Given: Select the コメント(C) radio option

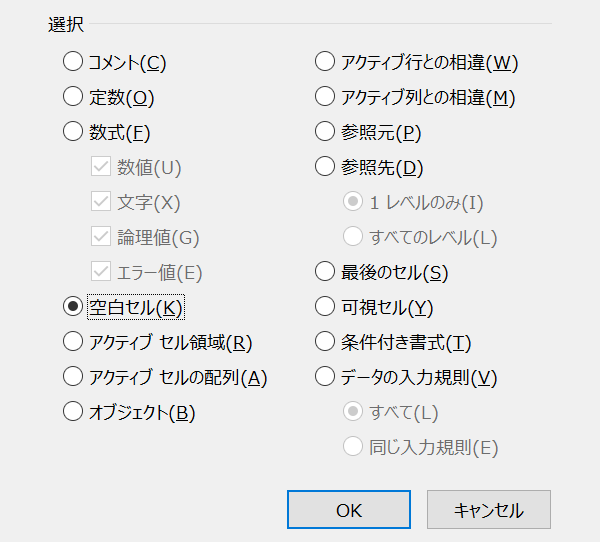Looking at the screenshot, I should [x=73, y=62].
